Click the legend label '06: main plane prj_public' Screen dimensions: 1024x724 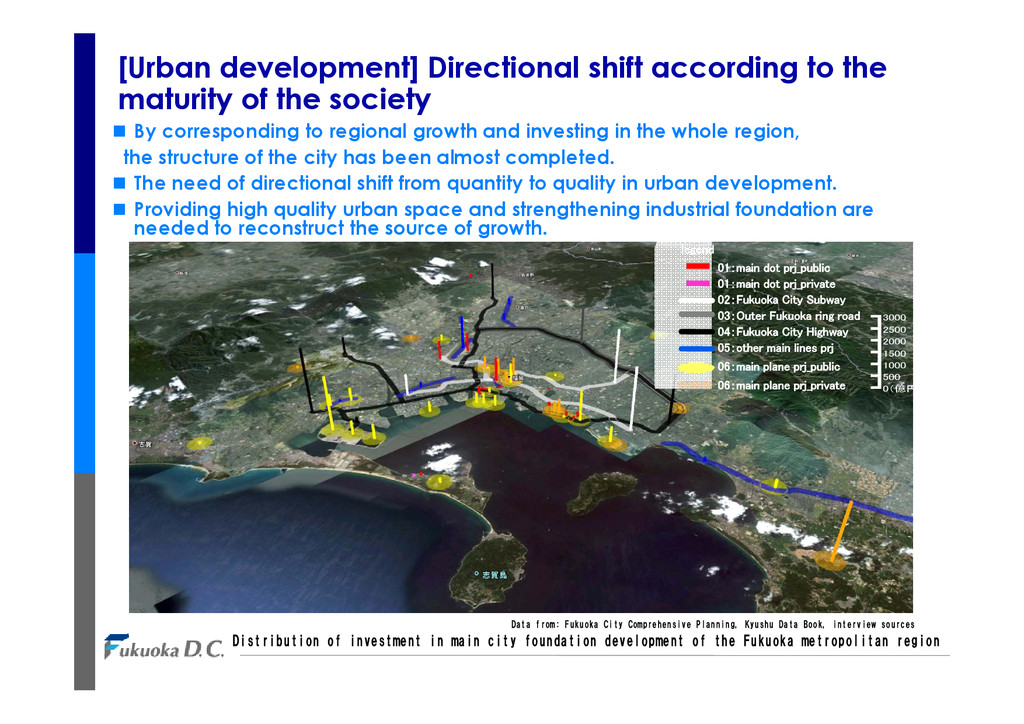click(778, 367)
